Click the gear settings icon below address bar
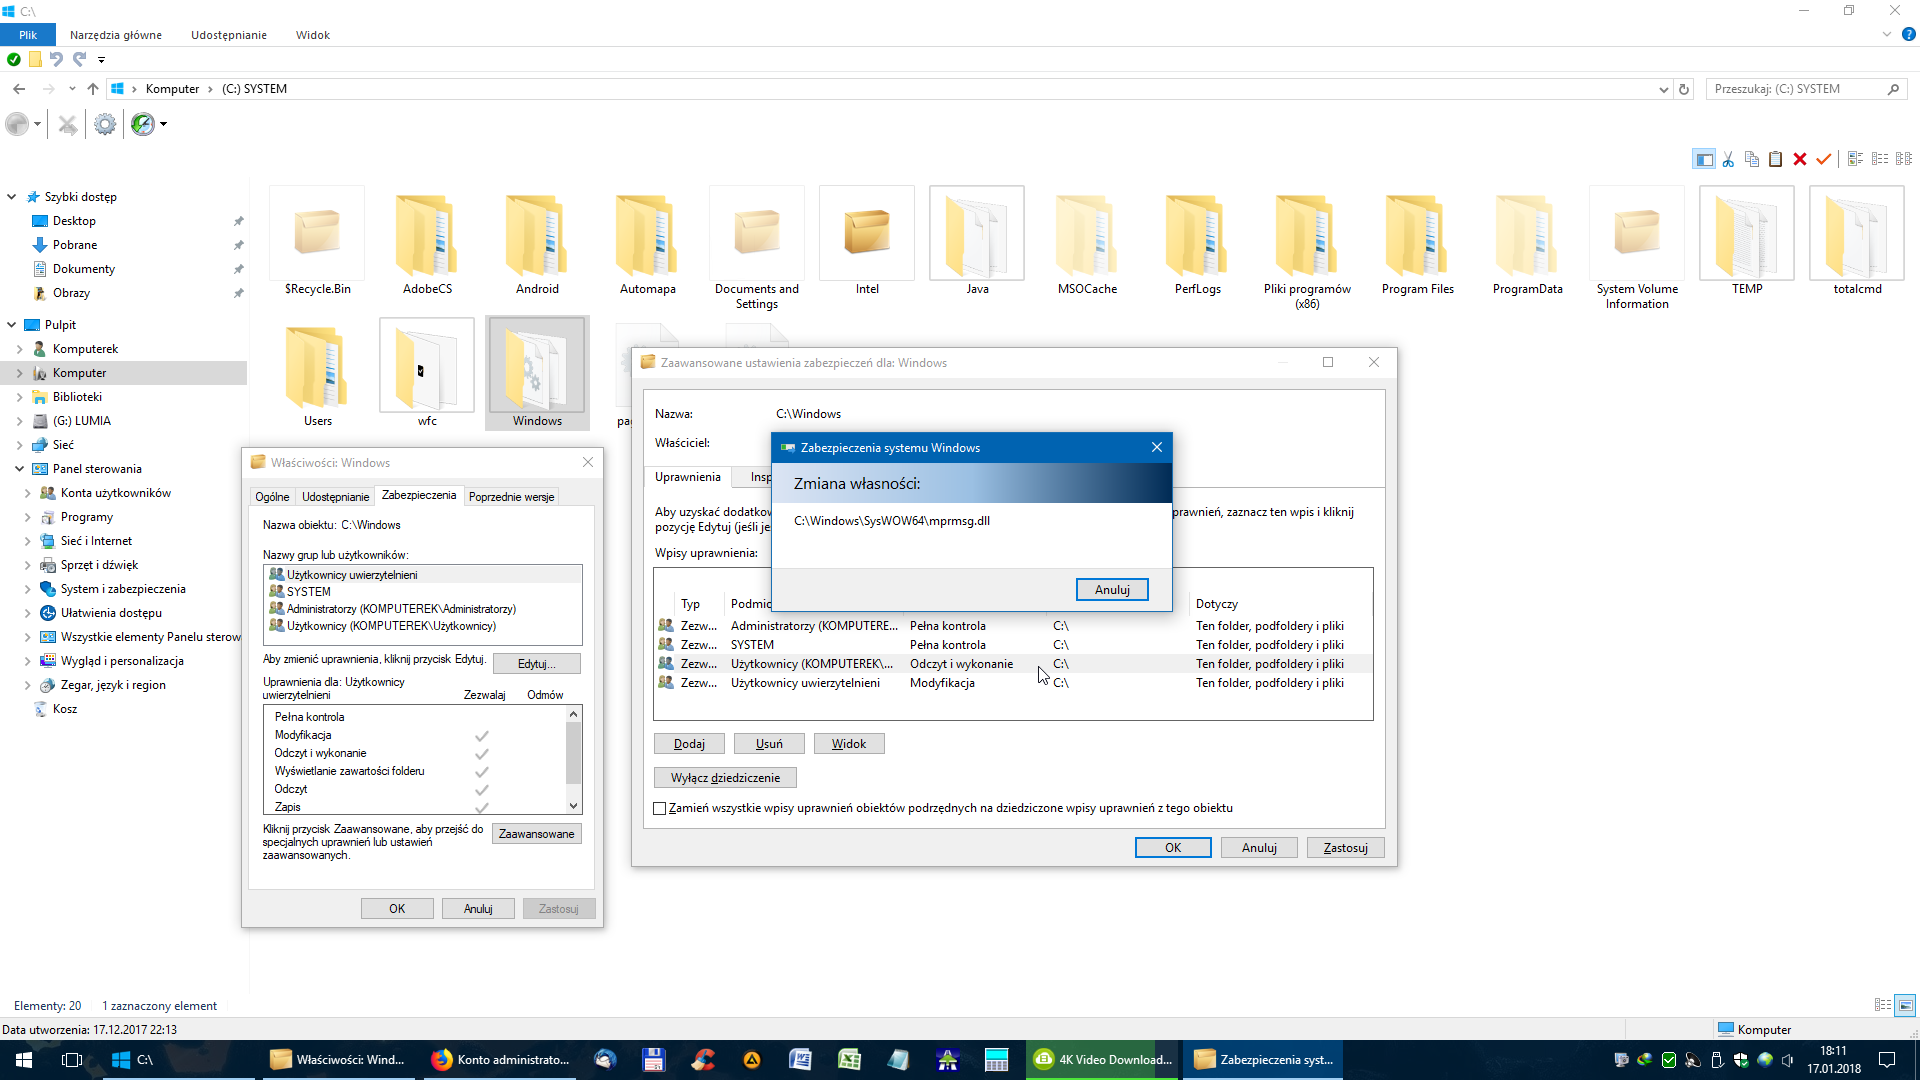Image resolution: width=1920 pixels, height=1080 pixels. pos(105,124)
